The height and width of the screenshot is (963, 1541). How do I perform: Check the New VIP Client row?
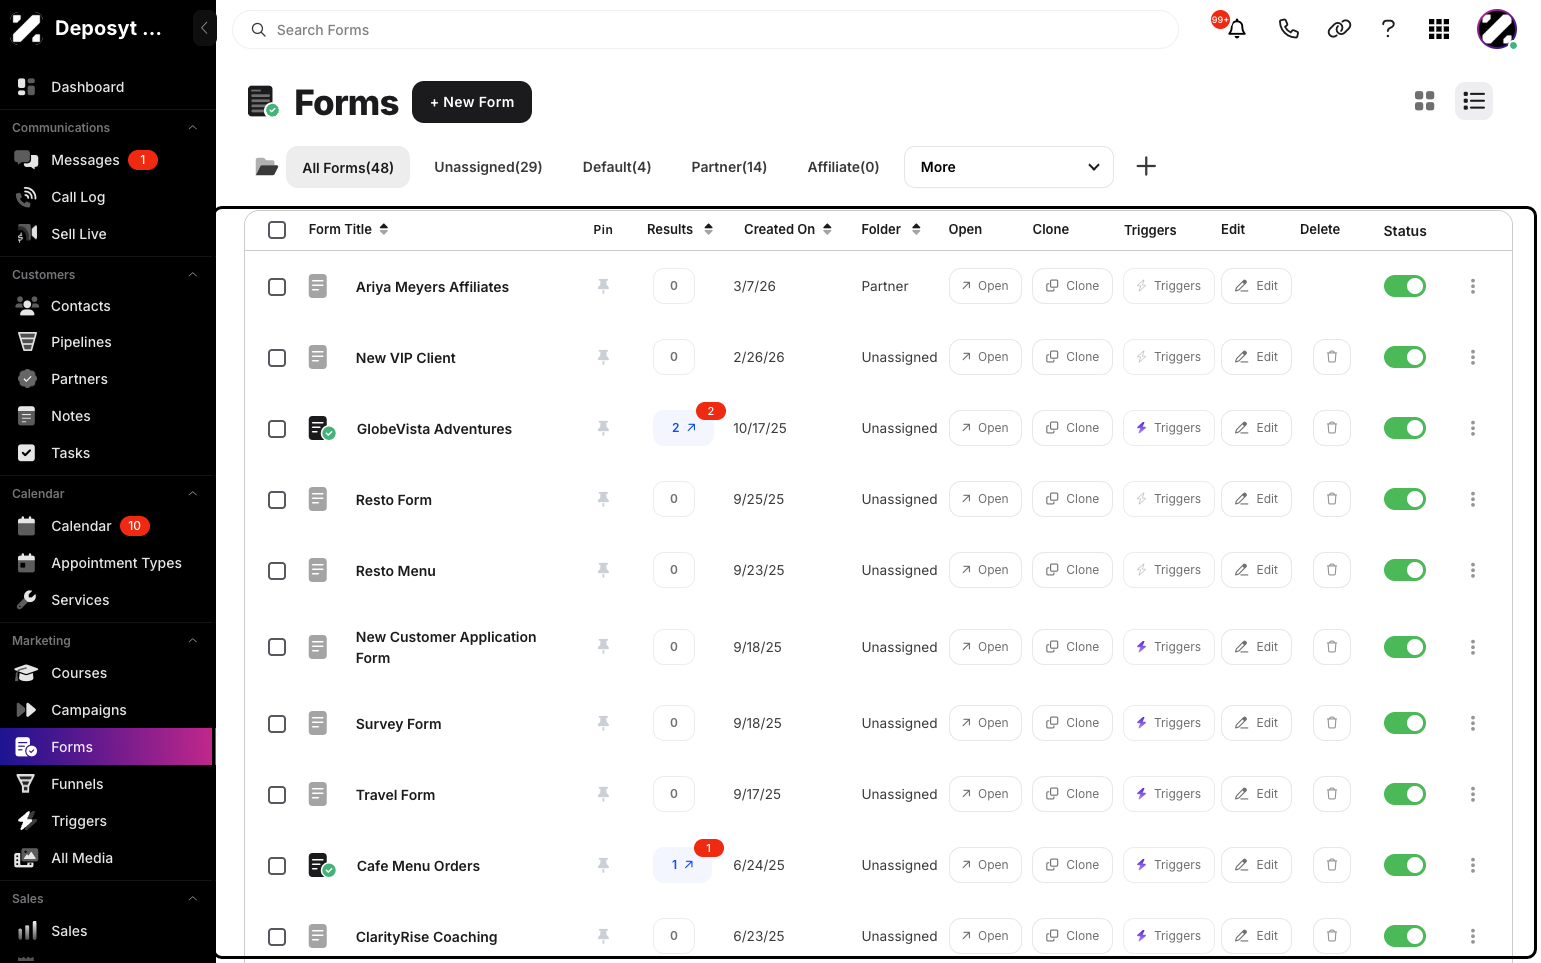tap(277, 358)
